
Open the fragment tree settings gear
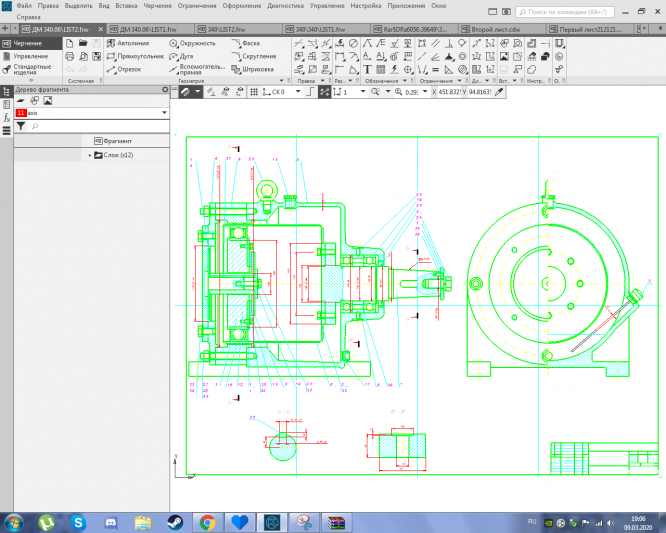click(x=166, y=91)
